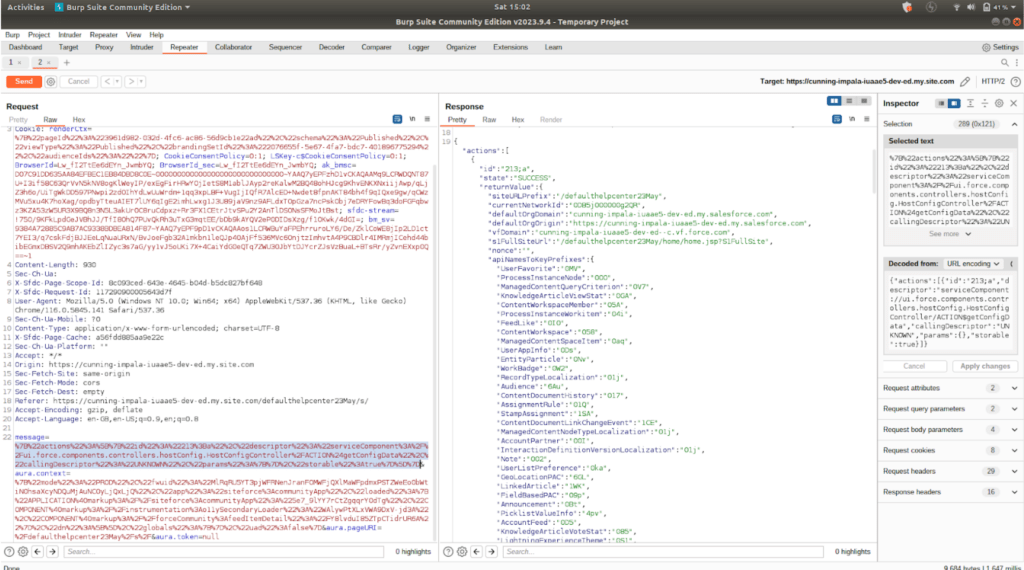Open Settings in top right
1024x570 pixels.
(x=1000, y=47)
